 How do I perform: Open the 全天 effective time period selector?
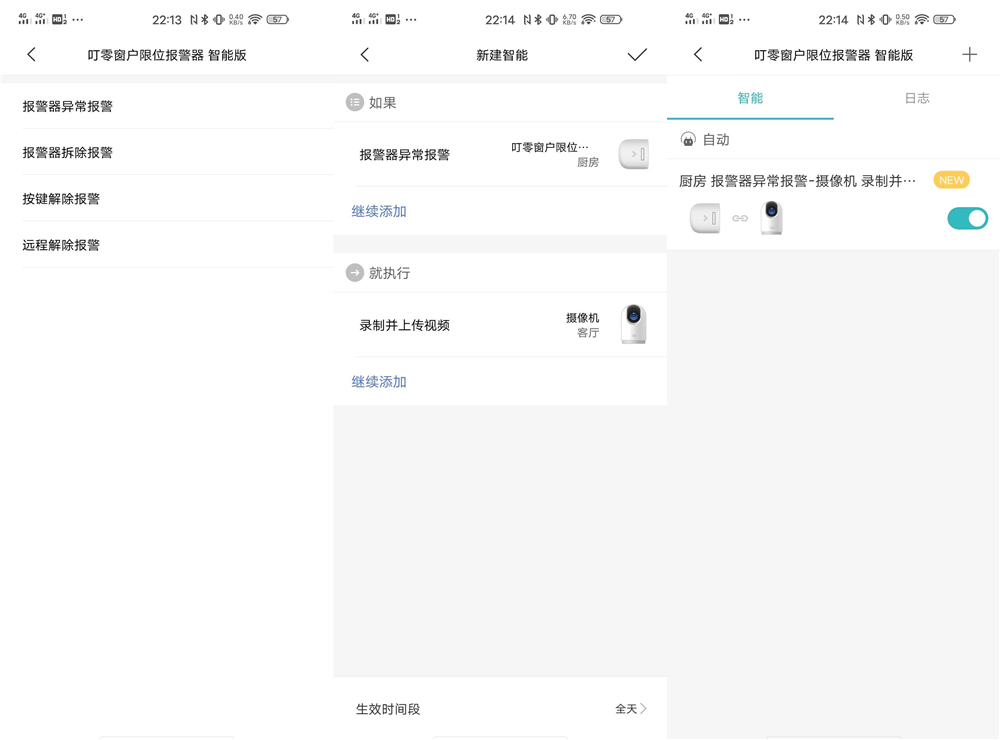[628, 708]
